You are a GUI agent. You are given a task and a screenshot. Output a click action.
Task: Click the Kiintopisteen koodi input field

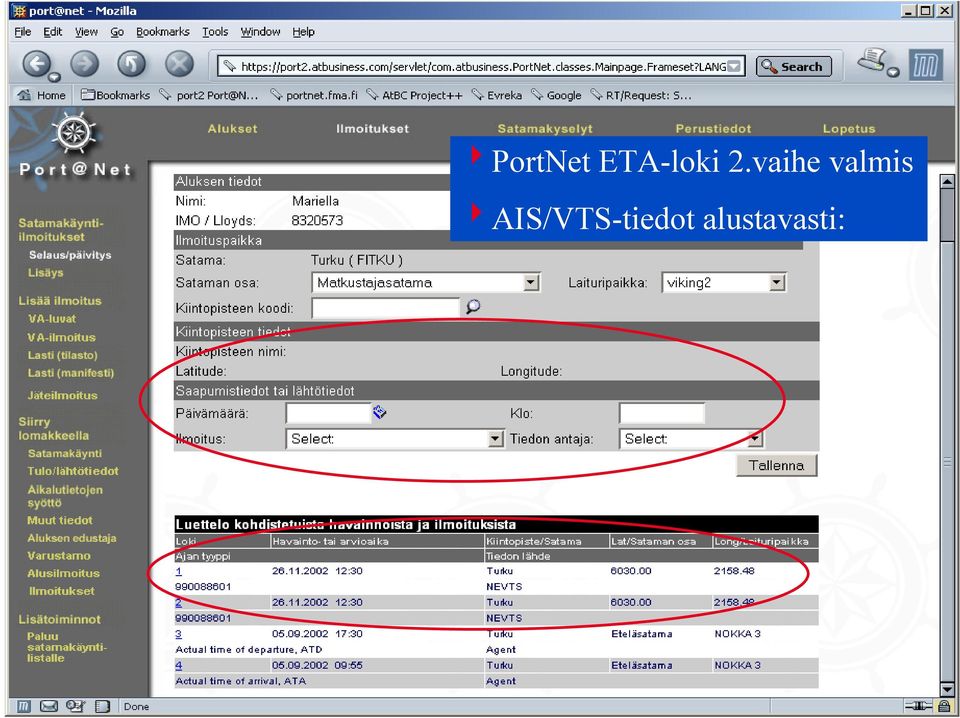click(x=386, y=307)
